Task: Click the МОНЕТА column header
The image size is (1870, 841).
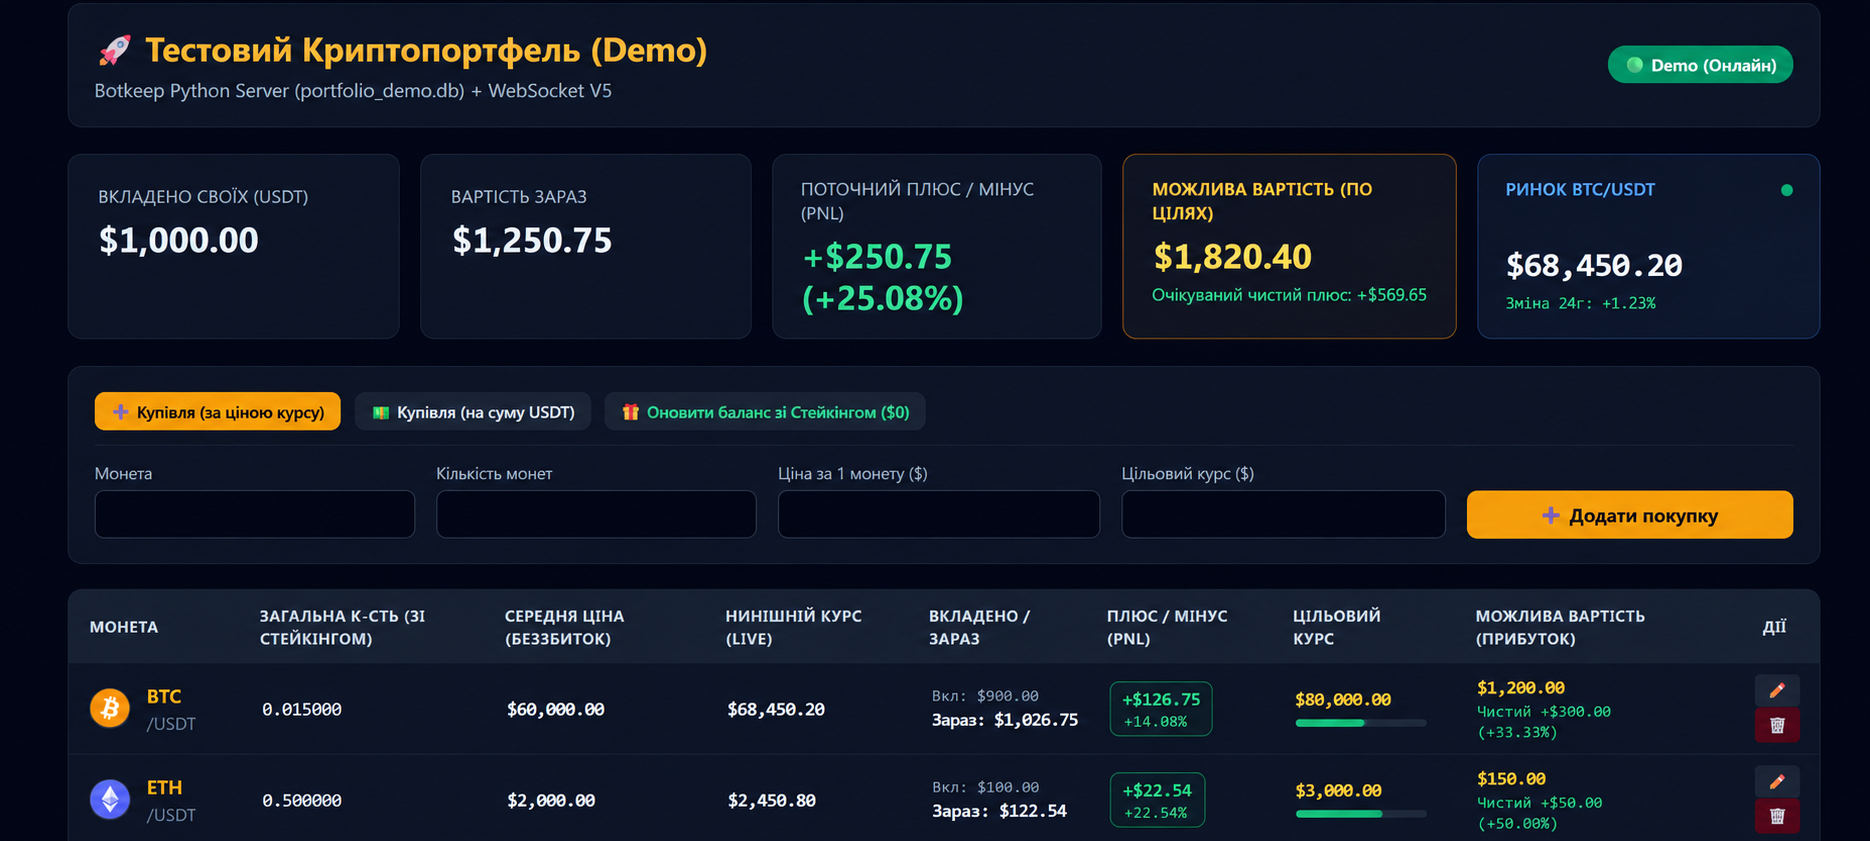Action: pyautogui.click(x=124, y=627)
